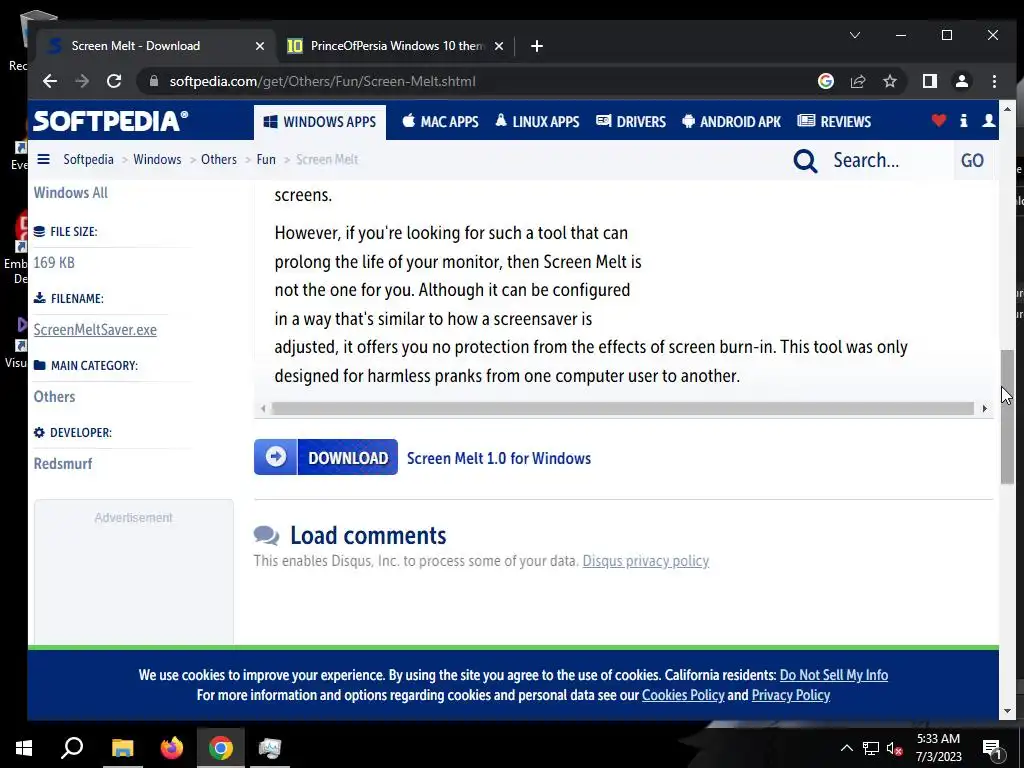Open Cookies Policy link
Viewport: 1024px width, 768px height.
point(683,695)
